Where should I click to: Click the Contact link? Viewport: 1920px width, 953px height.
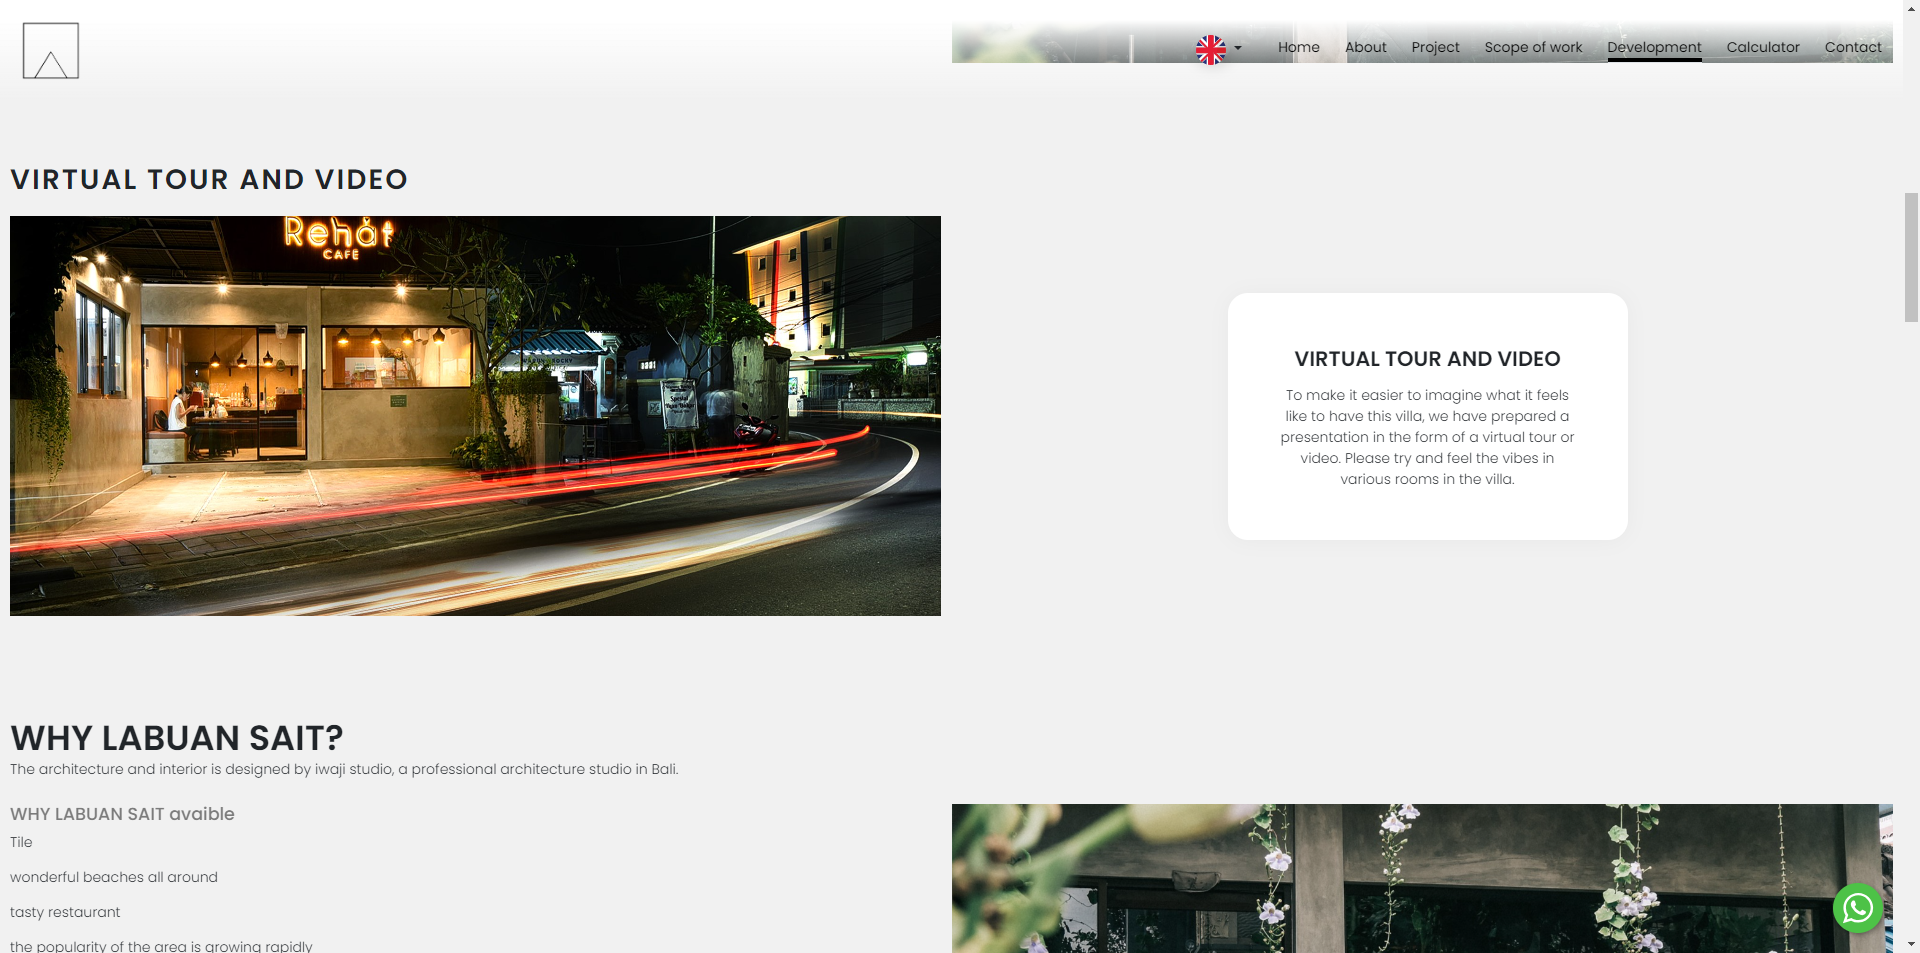[1852, 47]
